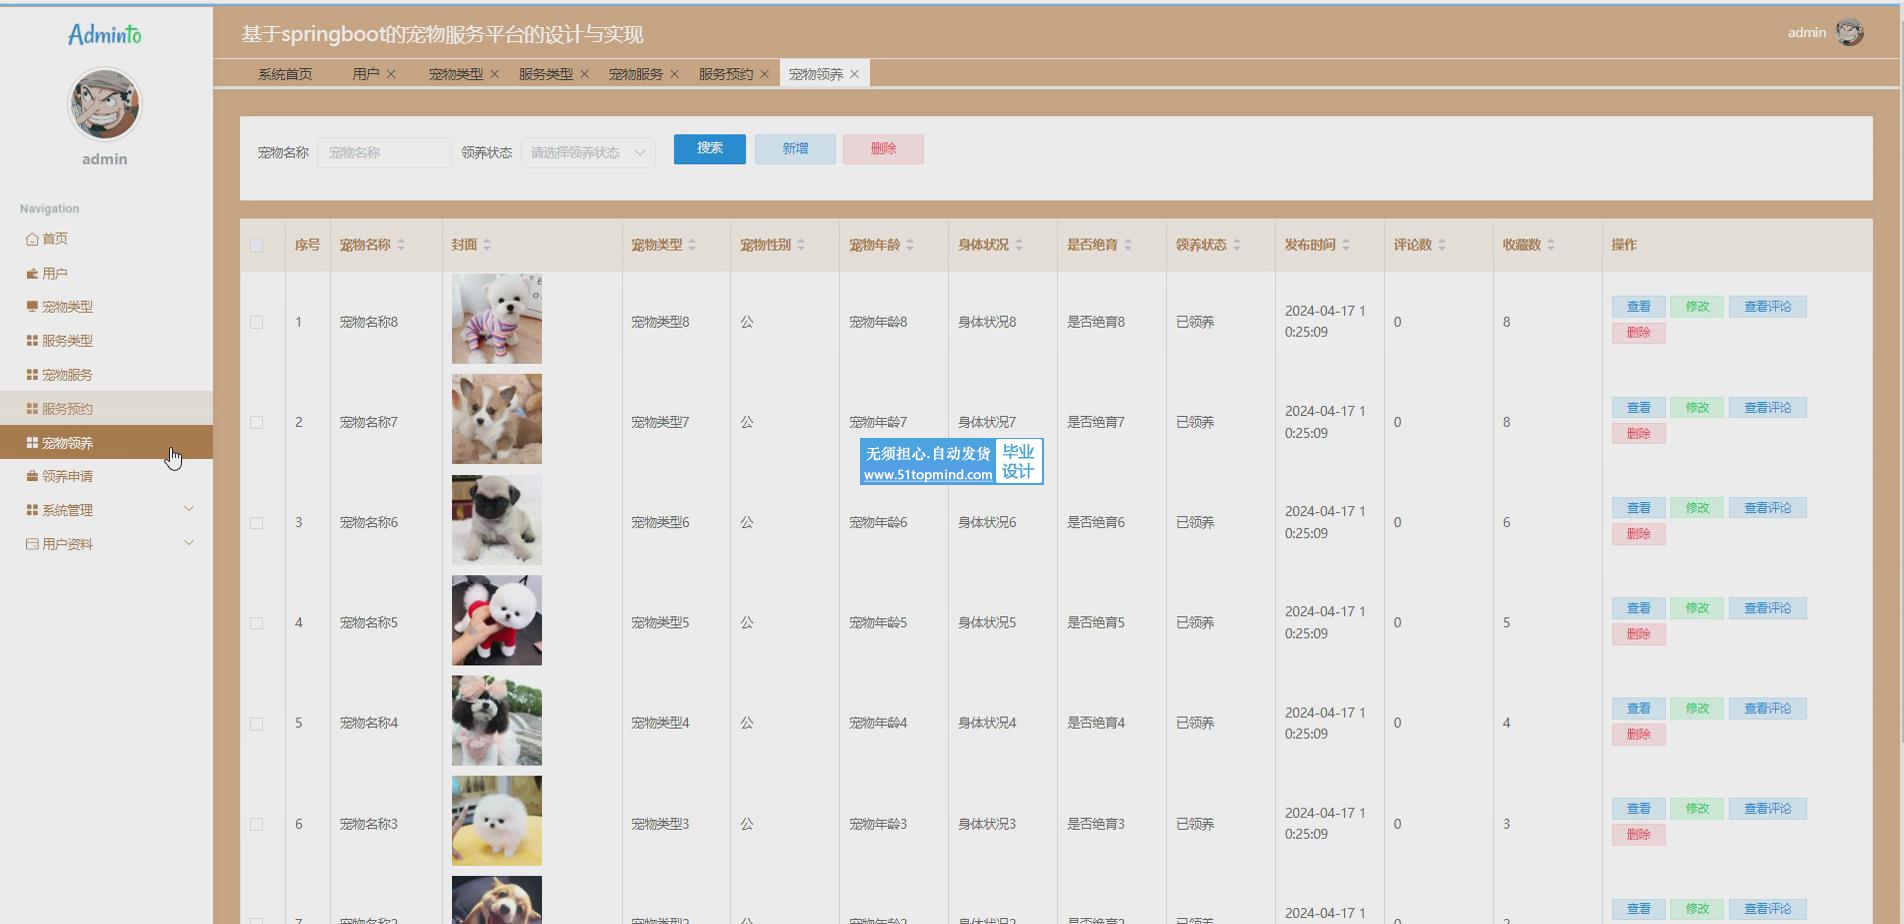The image size is (1904, 924).
Task: Check the row for 宠物名称3
Action: (x=256, y=824)
